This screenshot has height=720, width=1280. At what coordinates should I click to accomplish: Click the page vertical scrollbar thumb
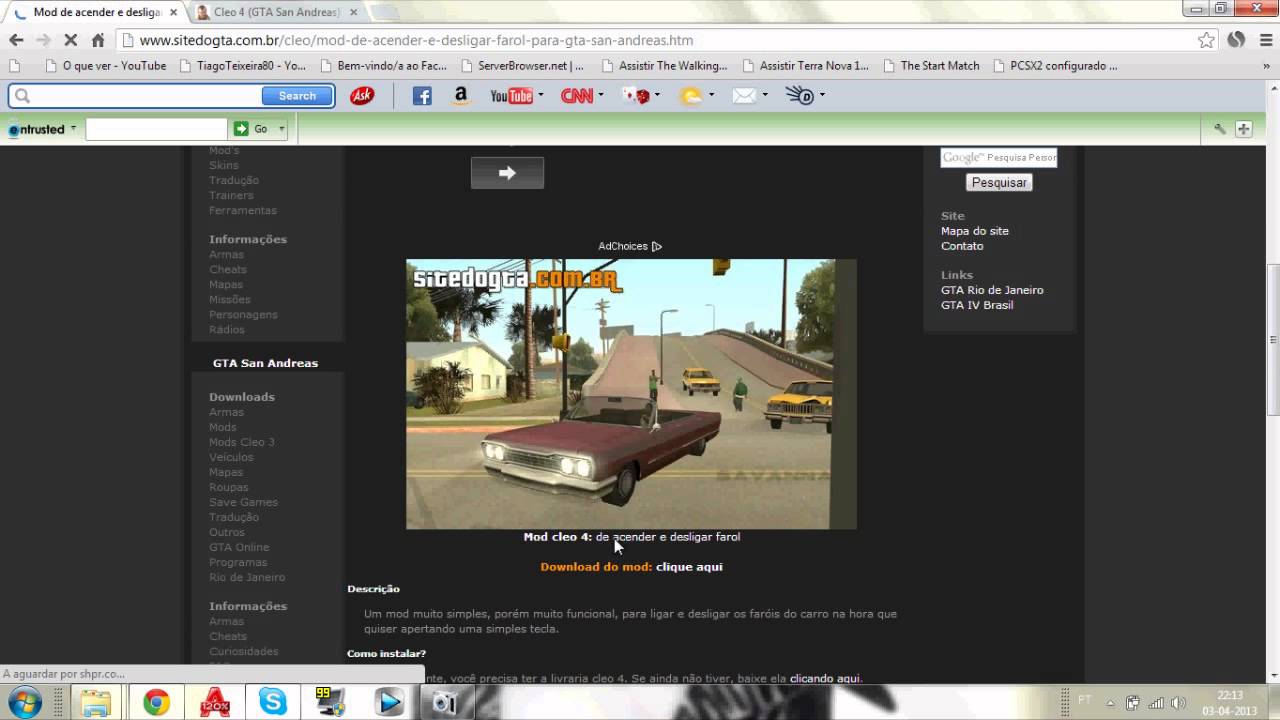coord(1272,340)
